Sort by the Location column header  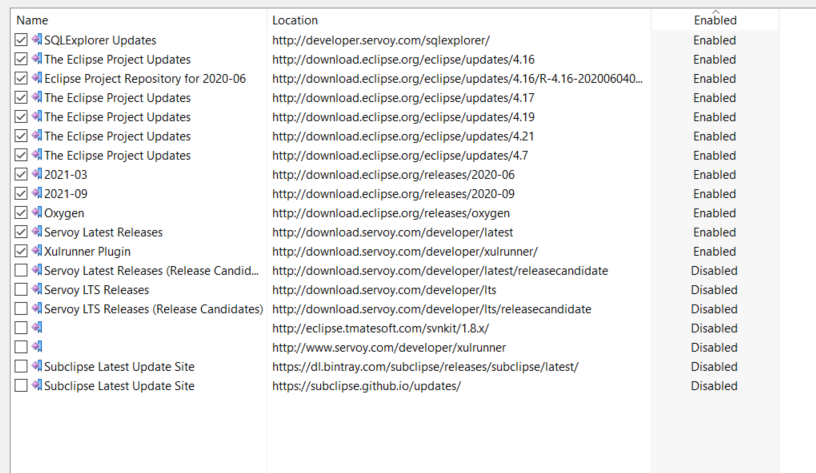[459, 20]
